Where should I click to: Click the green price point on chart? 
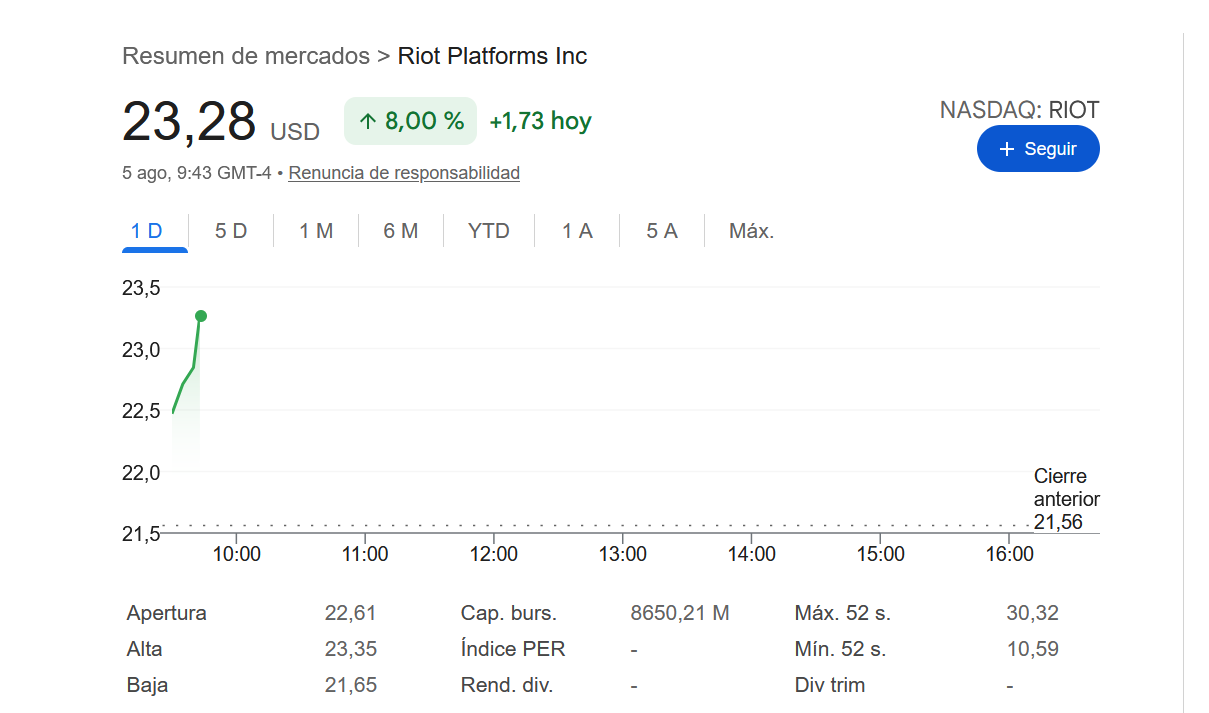pyautogui.click(x=201, y=316)
